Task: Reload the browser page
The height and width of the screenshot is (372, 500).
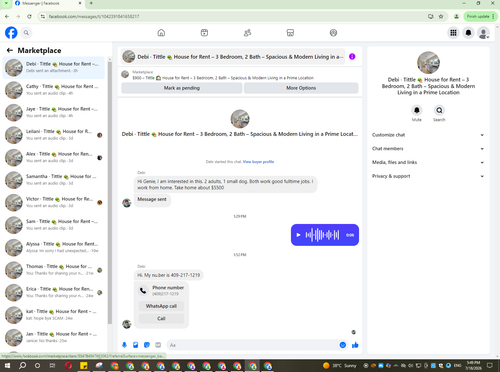Action: [29, 16]
